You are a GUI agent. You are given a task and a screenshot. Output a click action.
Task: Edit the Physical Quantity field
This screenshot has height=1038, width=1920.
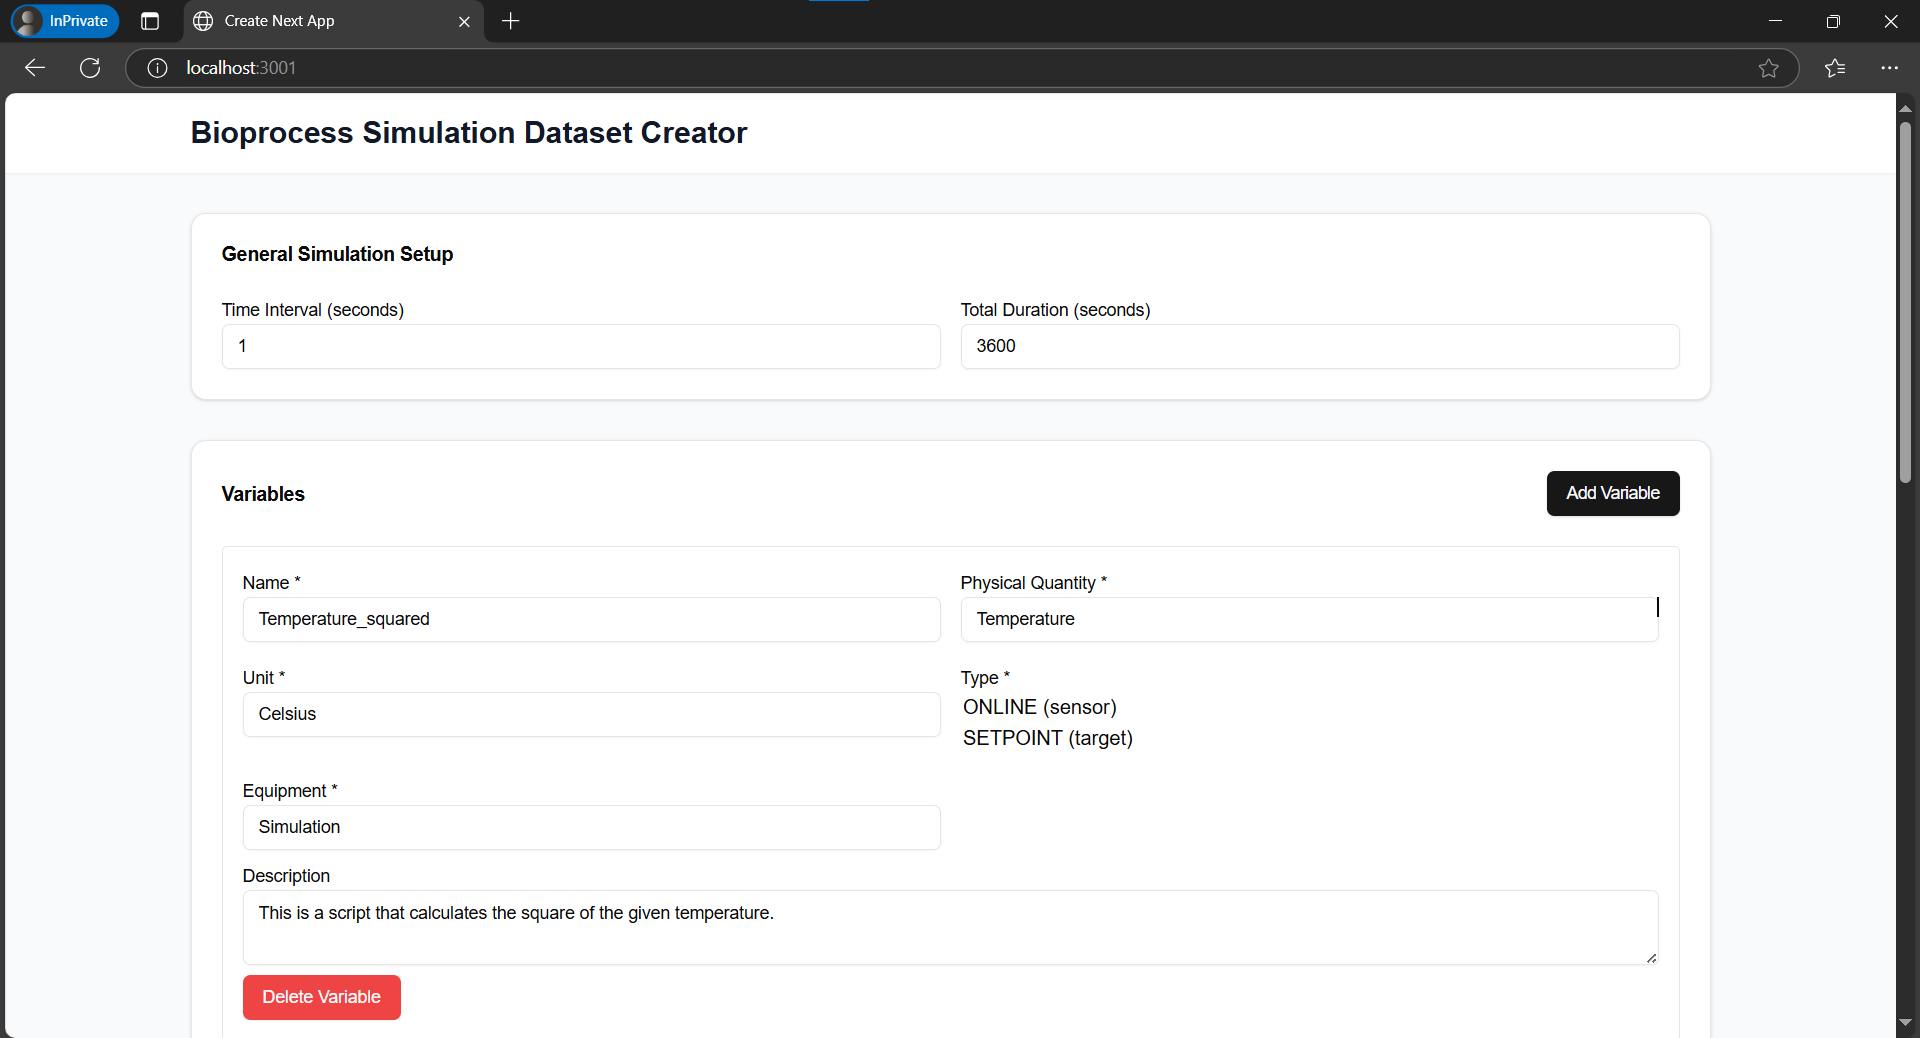tap(1309, 619)
